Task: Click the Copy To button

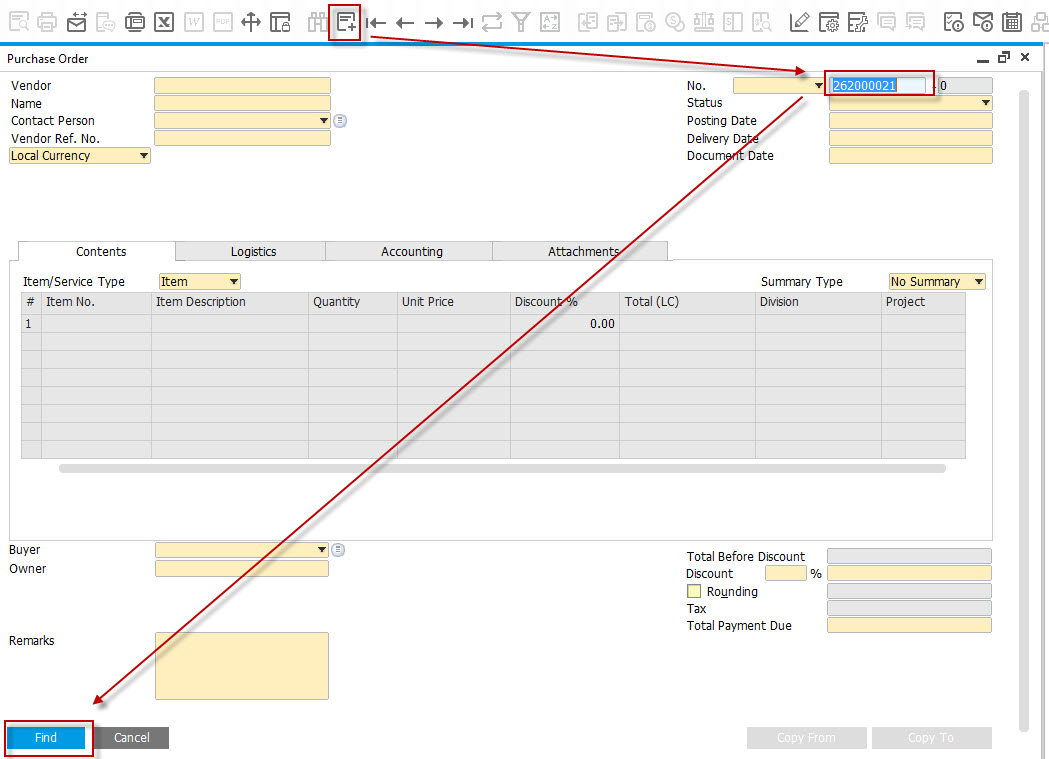Action: click(x=931, y=738)
